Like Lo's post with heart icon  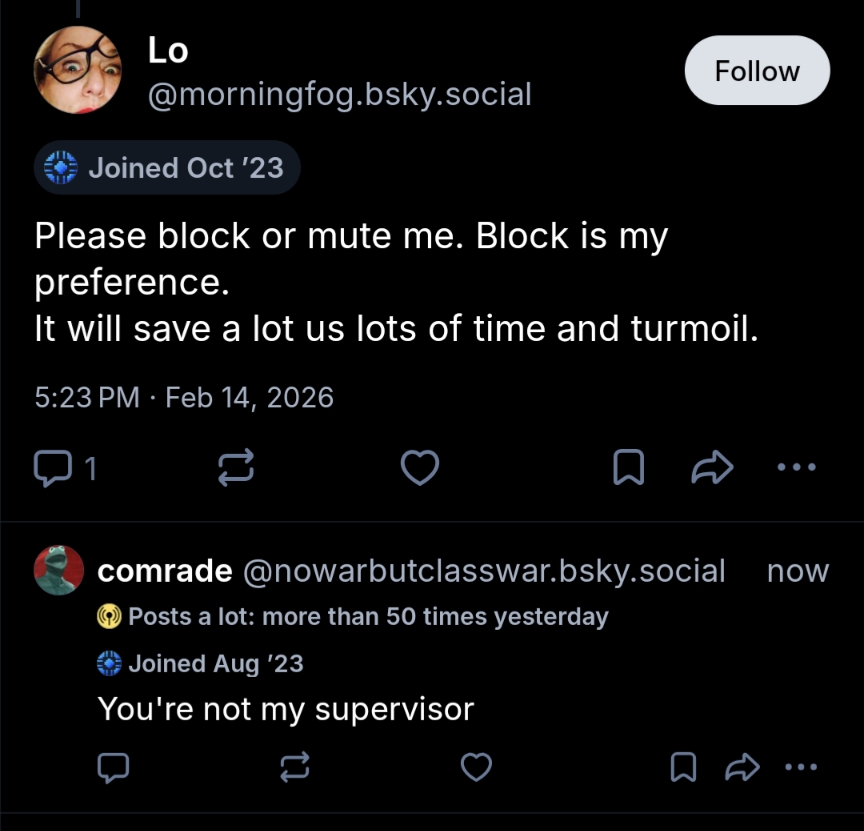coord(420,467)
